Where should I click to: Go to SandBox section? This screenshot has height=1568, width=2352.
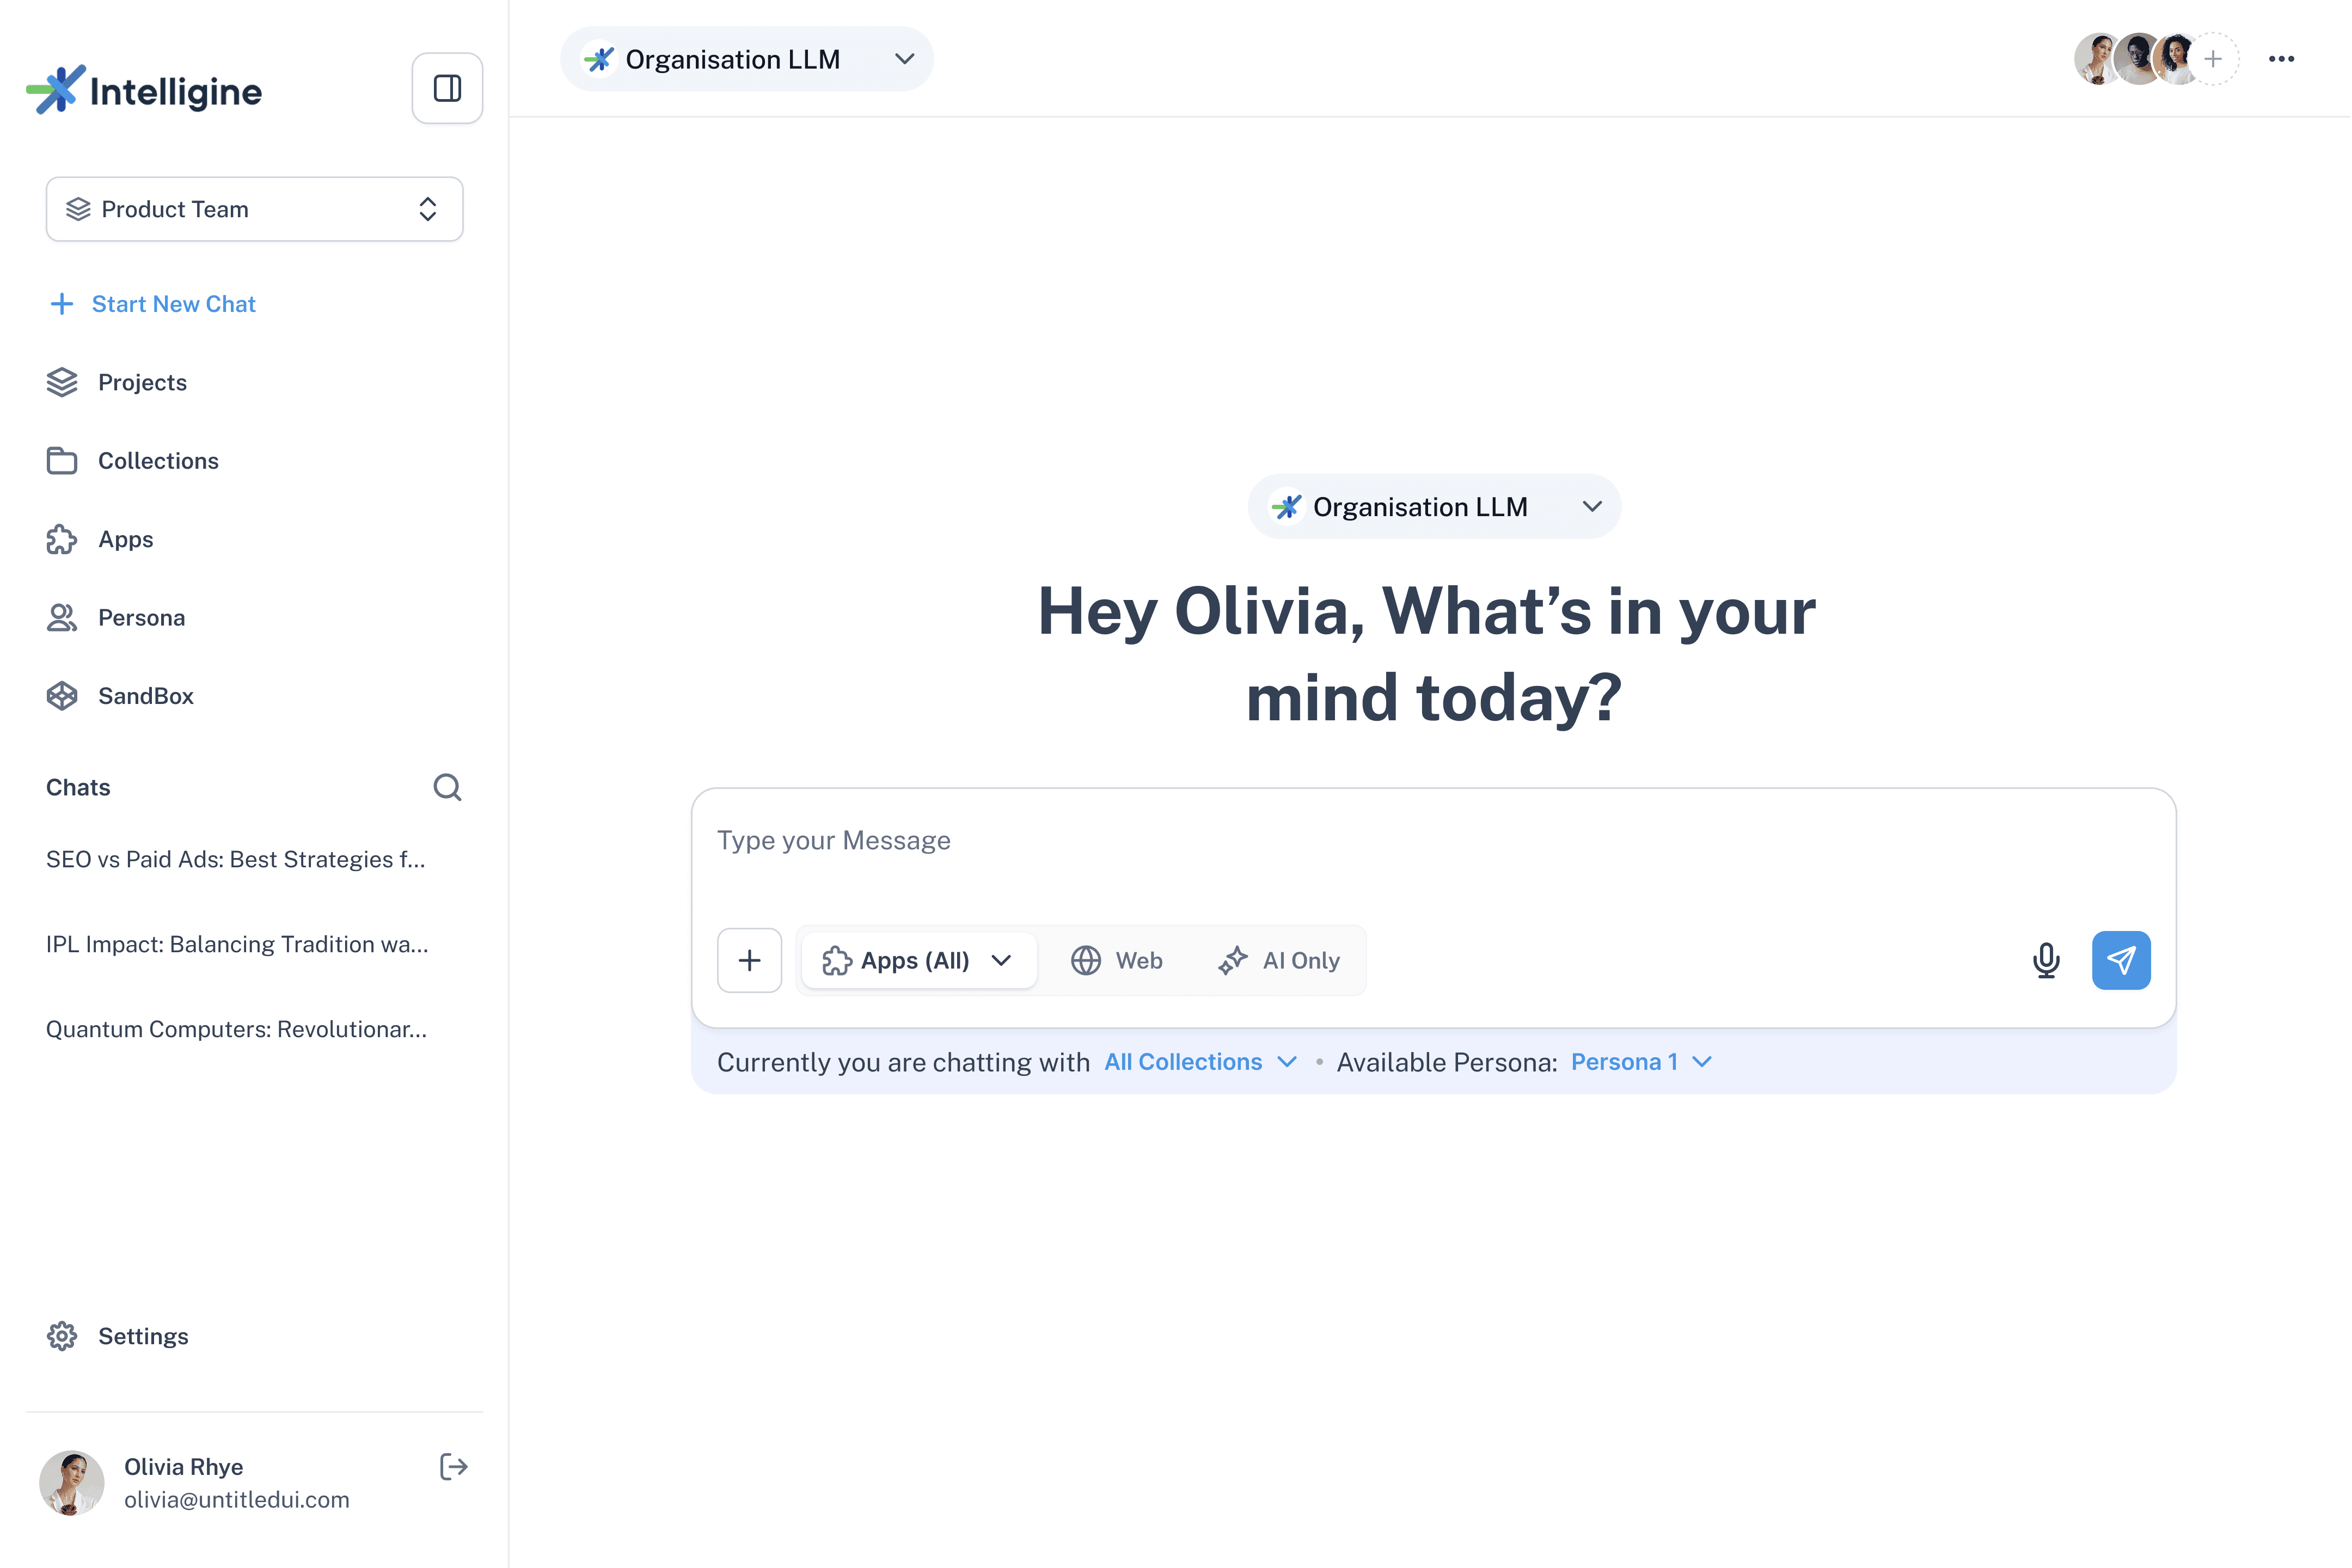coord(145,696)
